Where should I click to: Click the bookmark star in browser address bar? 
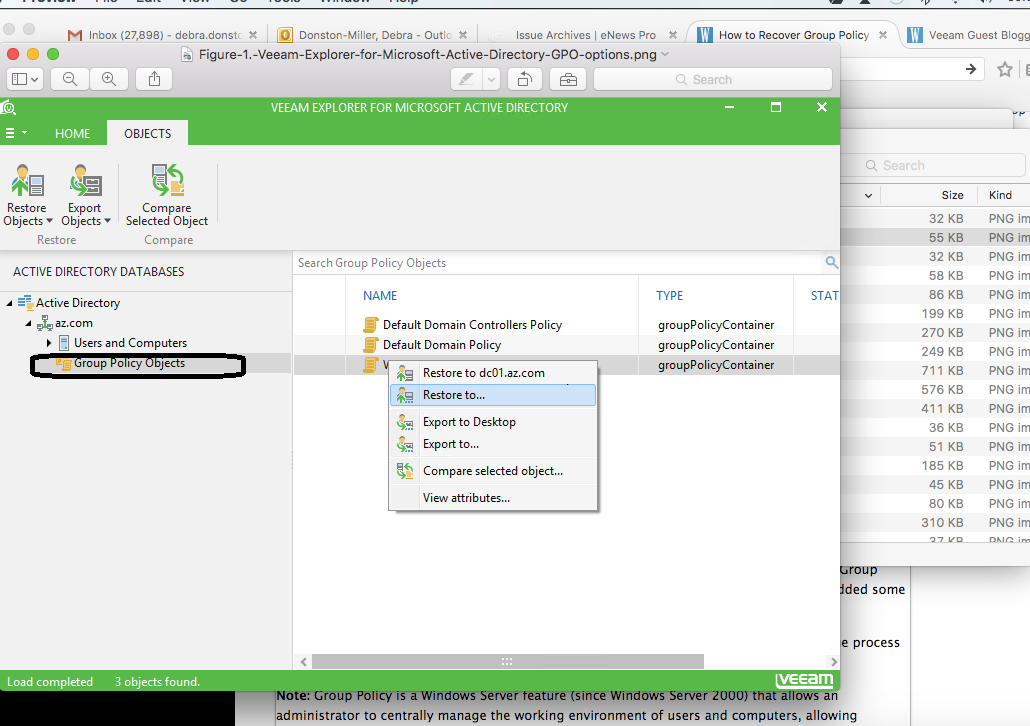[x=1005, y=69]
